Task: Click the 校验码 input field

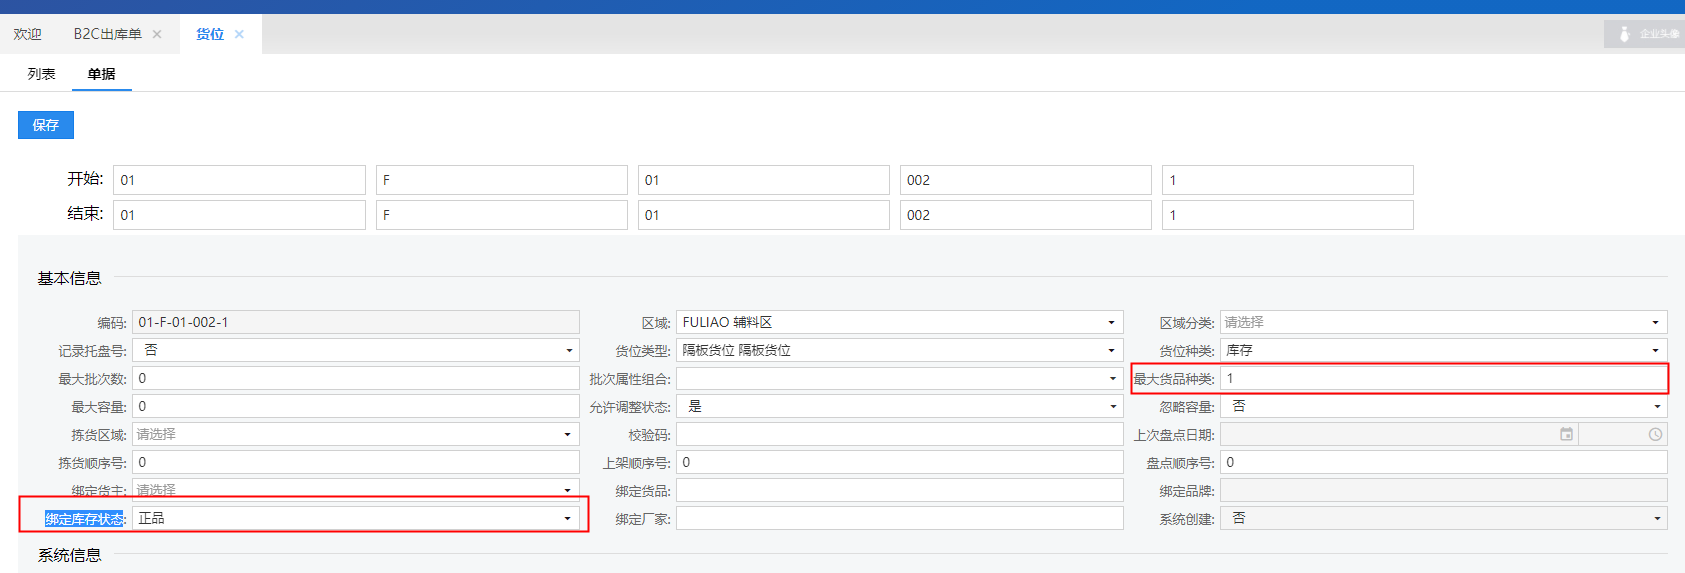Action: coord(898,434)
